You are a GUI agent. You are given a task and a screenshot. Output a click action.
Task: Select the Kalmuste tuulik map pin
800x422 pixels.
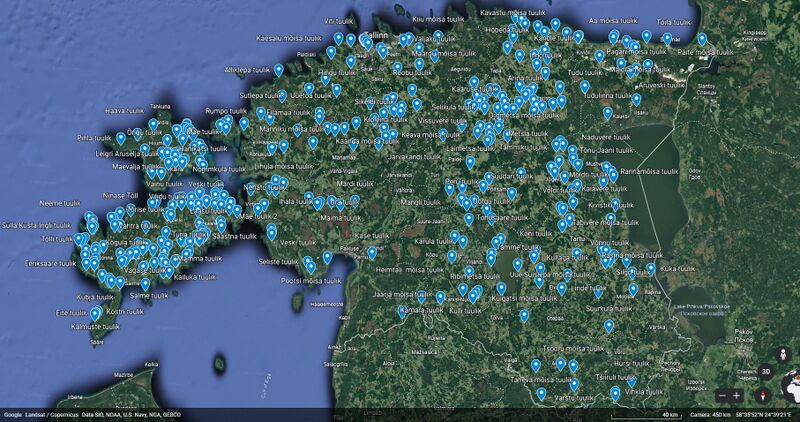pos(96,313)
